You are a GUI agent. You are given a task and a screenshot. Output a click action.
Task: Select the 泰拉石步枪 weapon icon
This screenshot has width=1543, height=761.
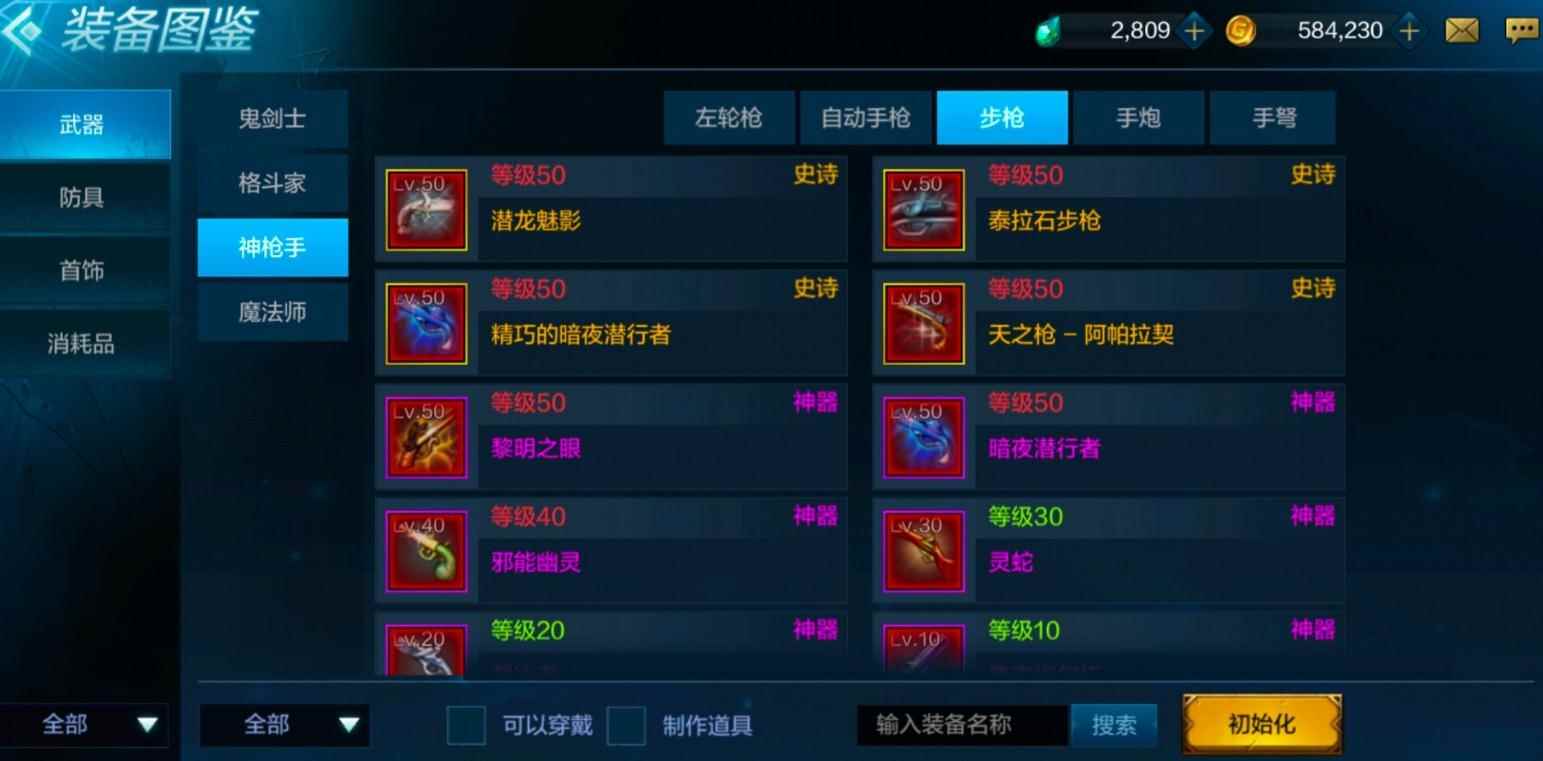924,210
